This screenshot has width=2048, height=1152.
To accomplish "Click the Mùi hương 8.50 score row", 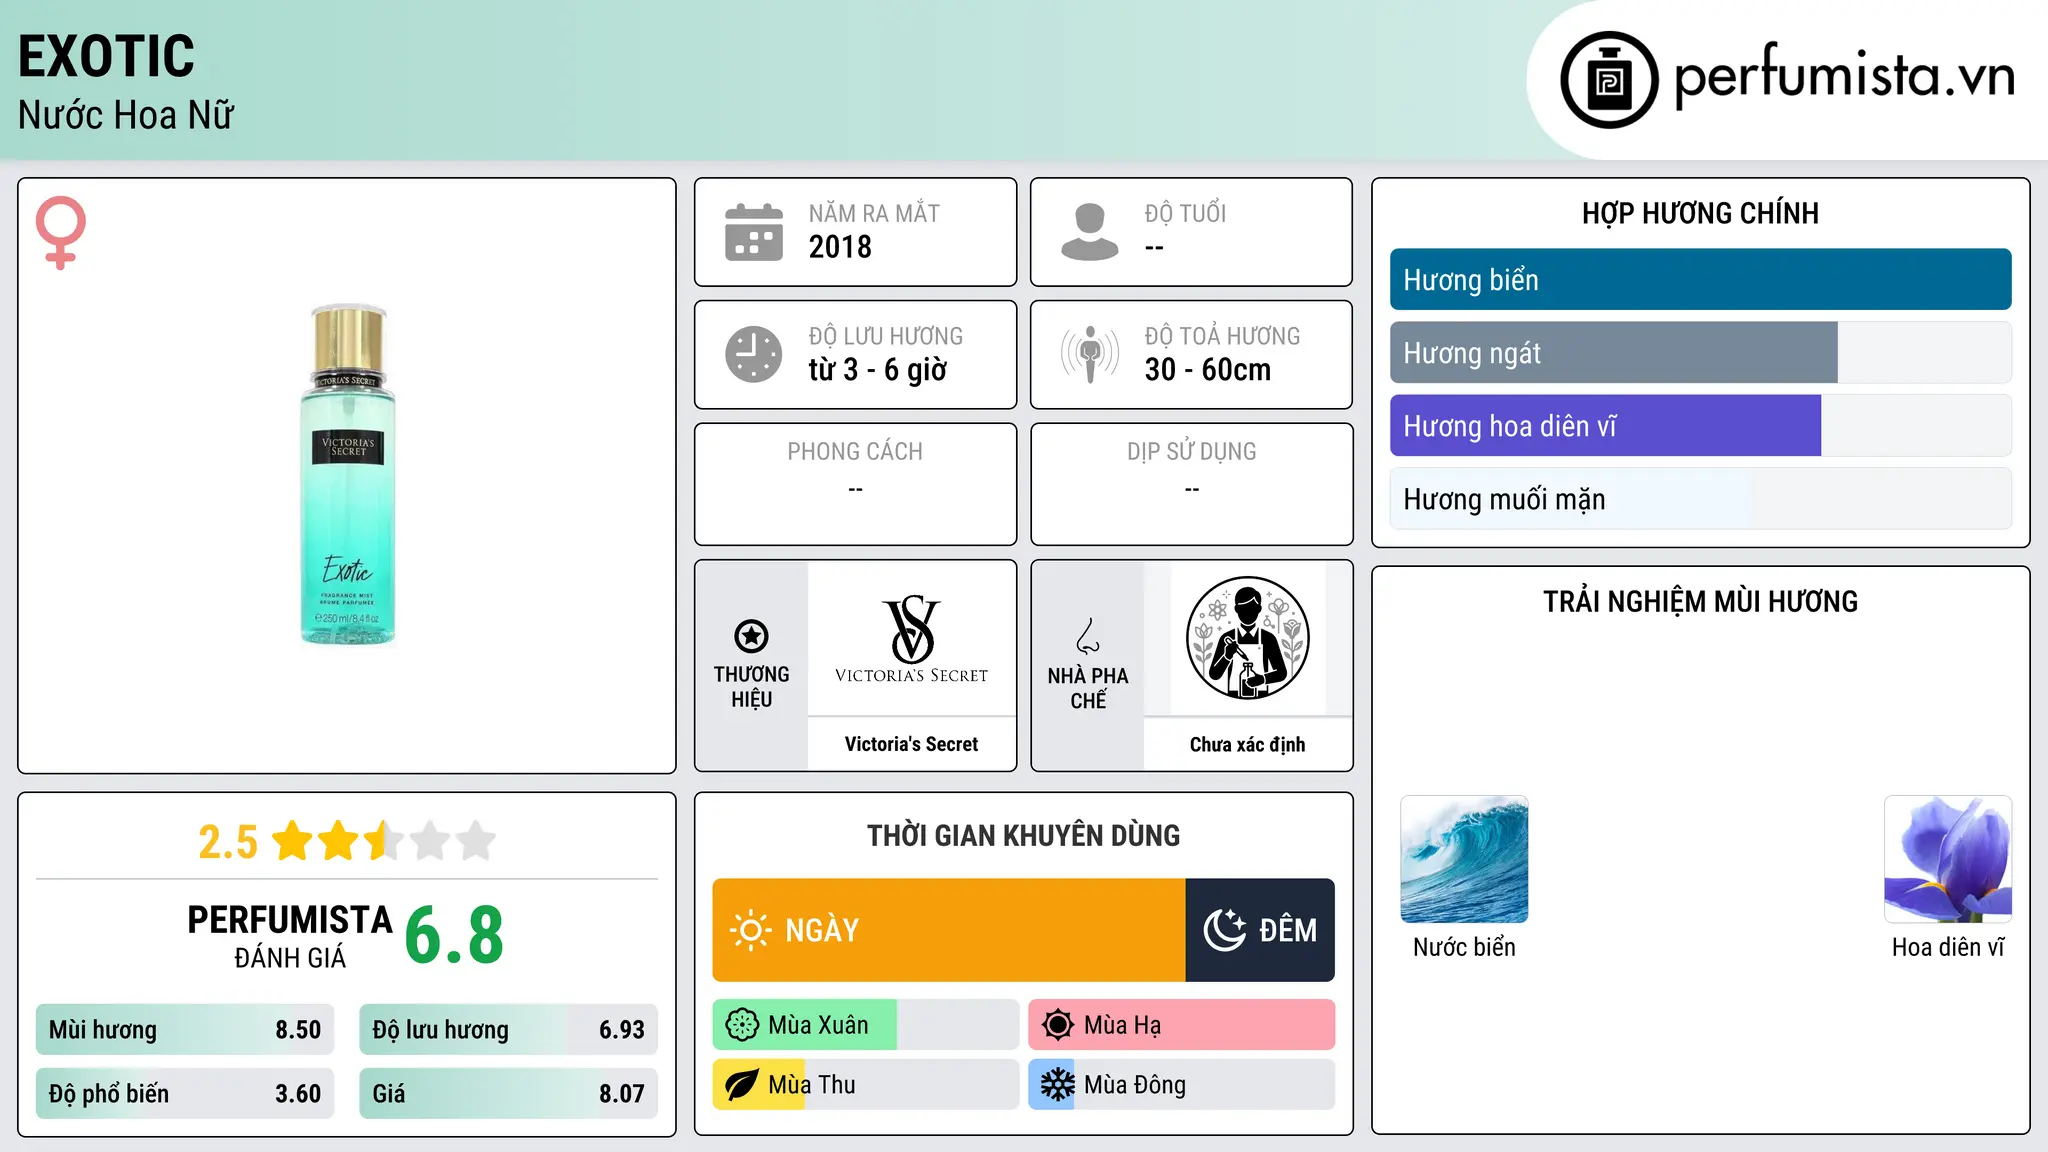I will 185,1030.
